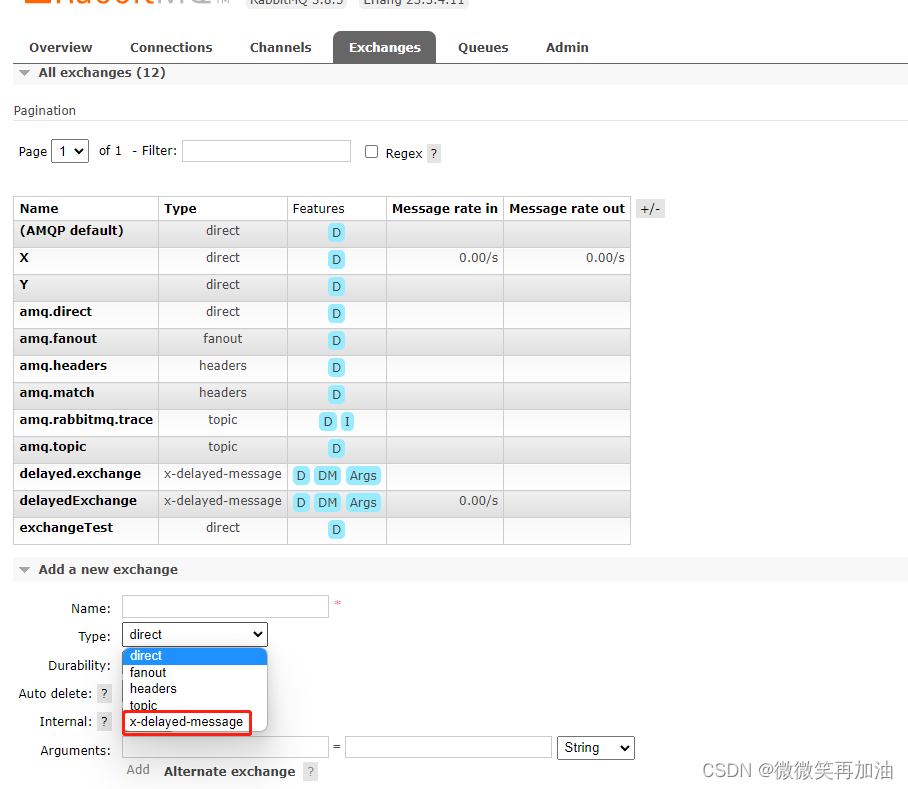Open the exchangeTest exchange

66,528
